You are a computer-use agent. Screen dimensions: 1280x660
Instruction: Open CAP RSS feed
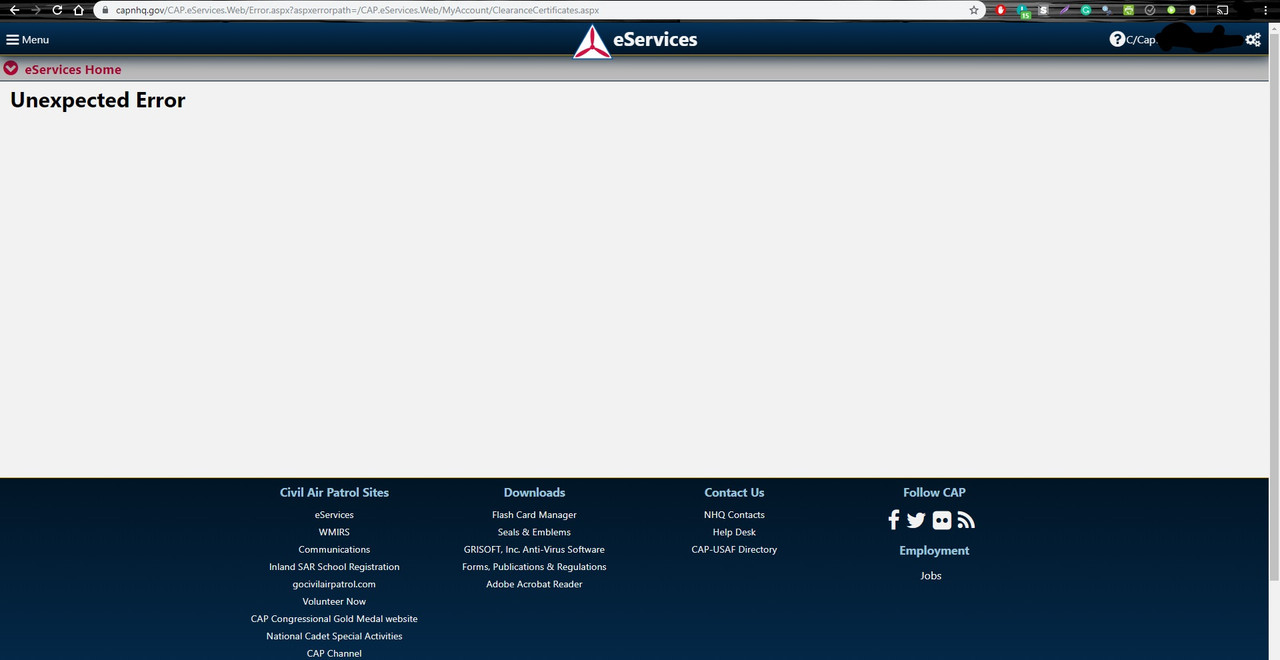coord(966,520)
